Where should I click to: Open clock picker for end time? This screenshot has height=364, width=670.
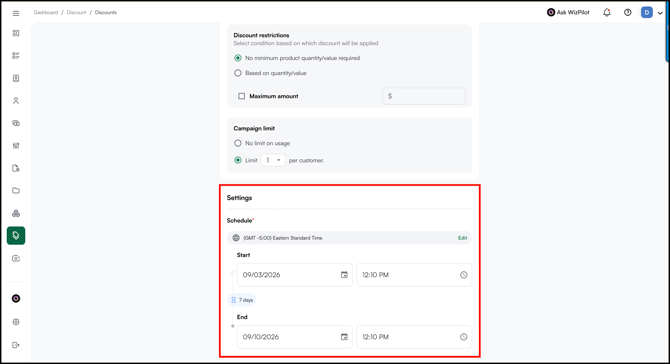click(x=464, y=337)
